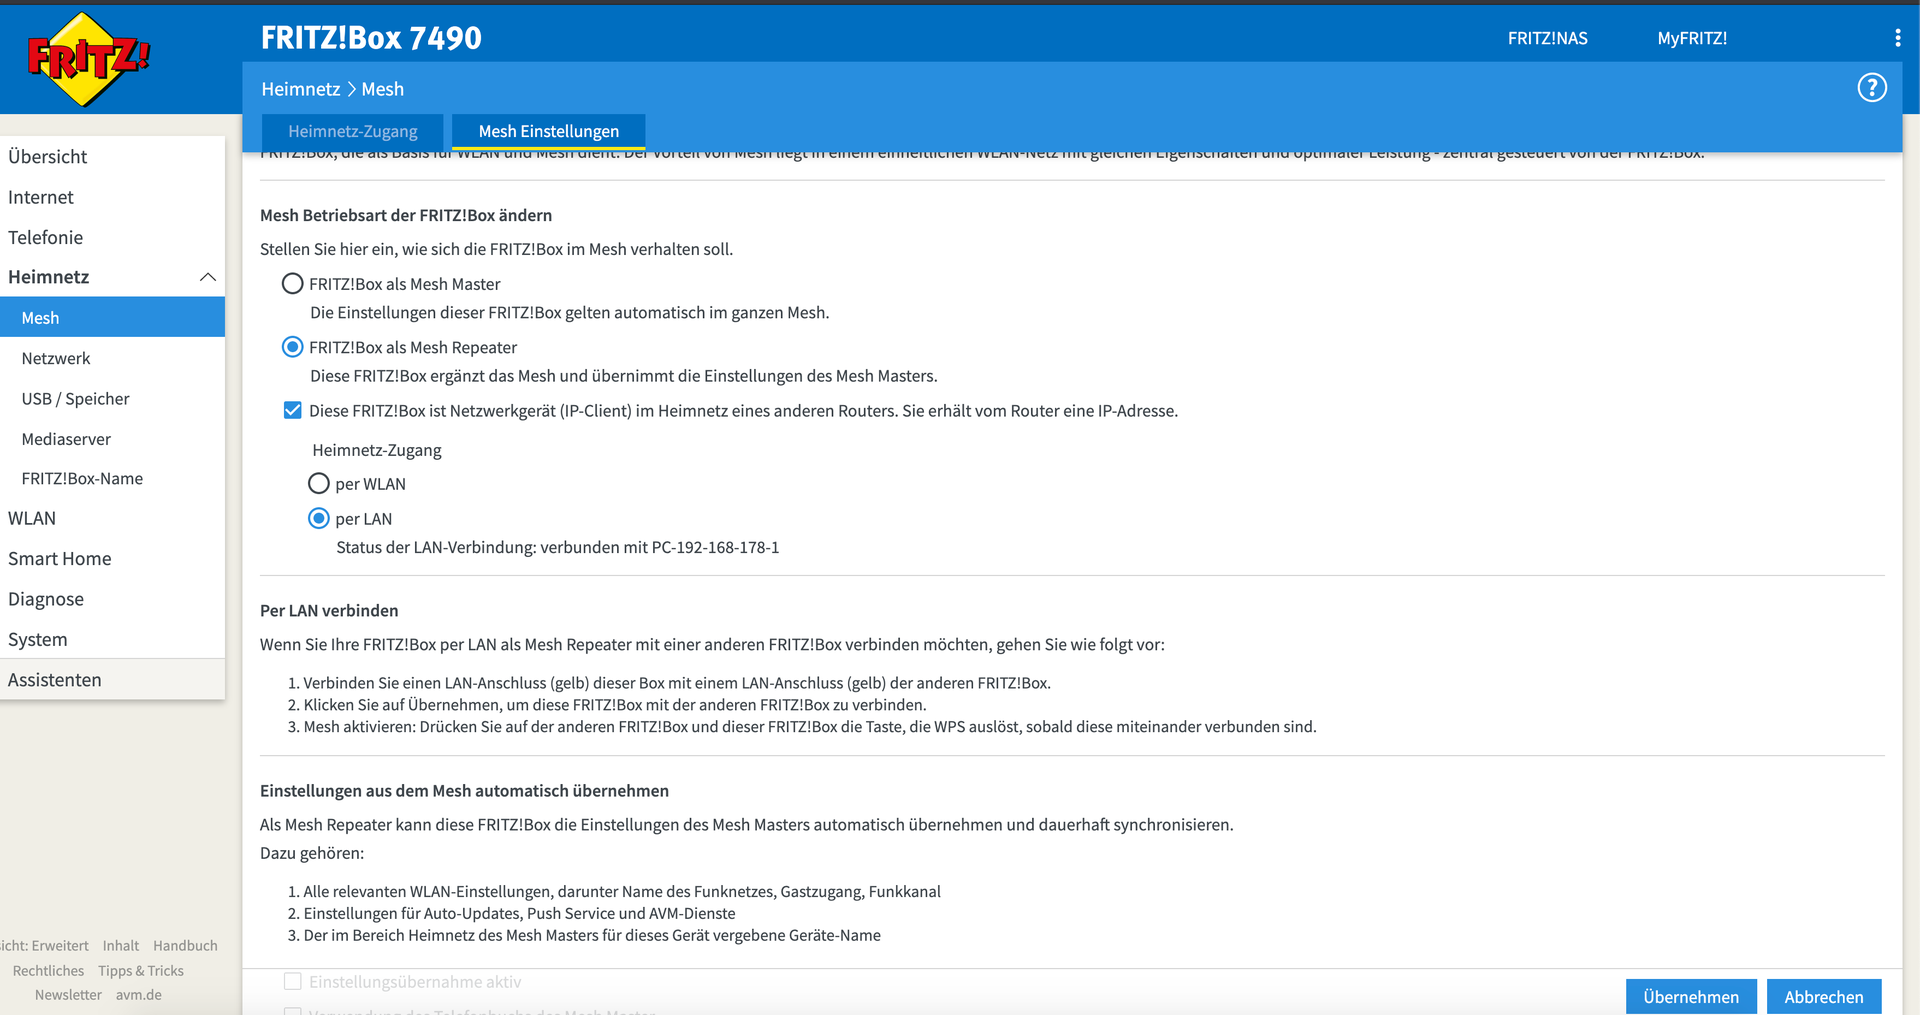Open the Handbuch footer link
Screen dimensions: 1920x1015
185,946
